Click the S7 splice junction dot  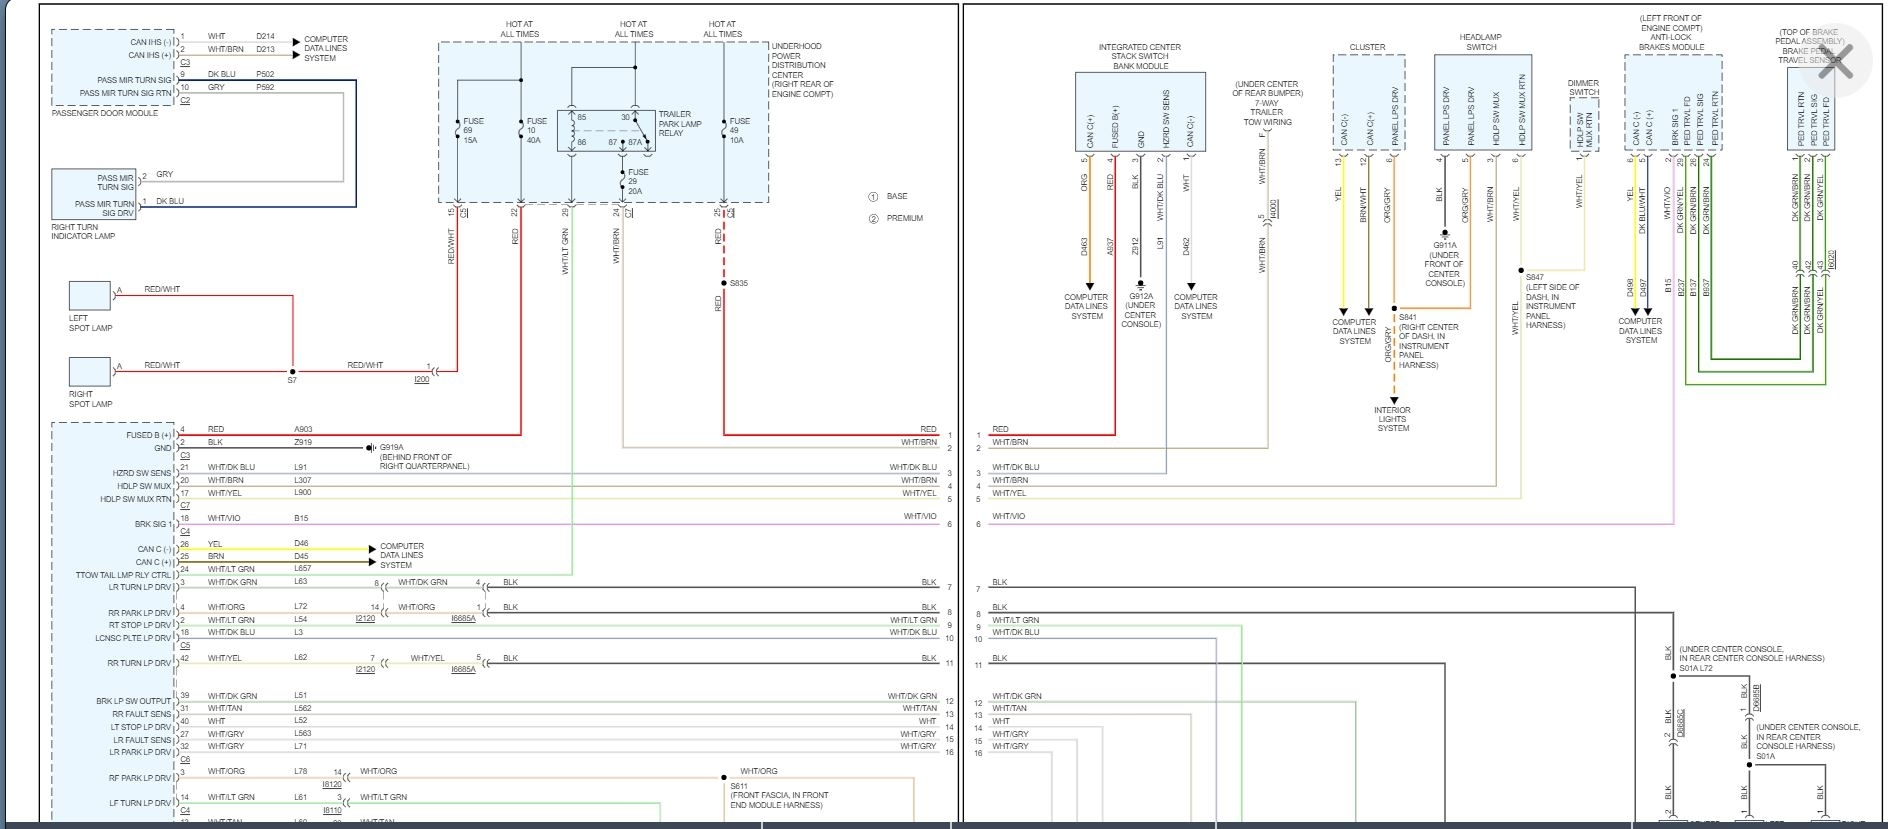pyautogui.click(x=292, y=370)
